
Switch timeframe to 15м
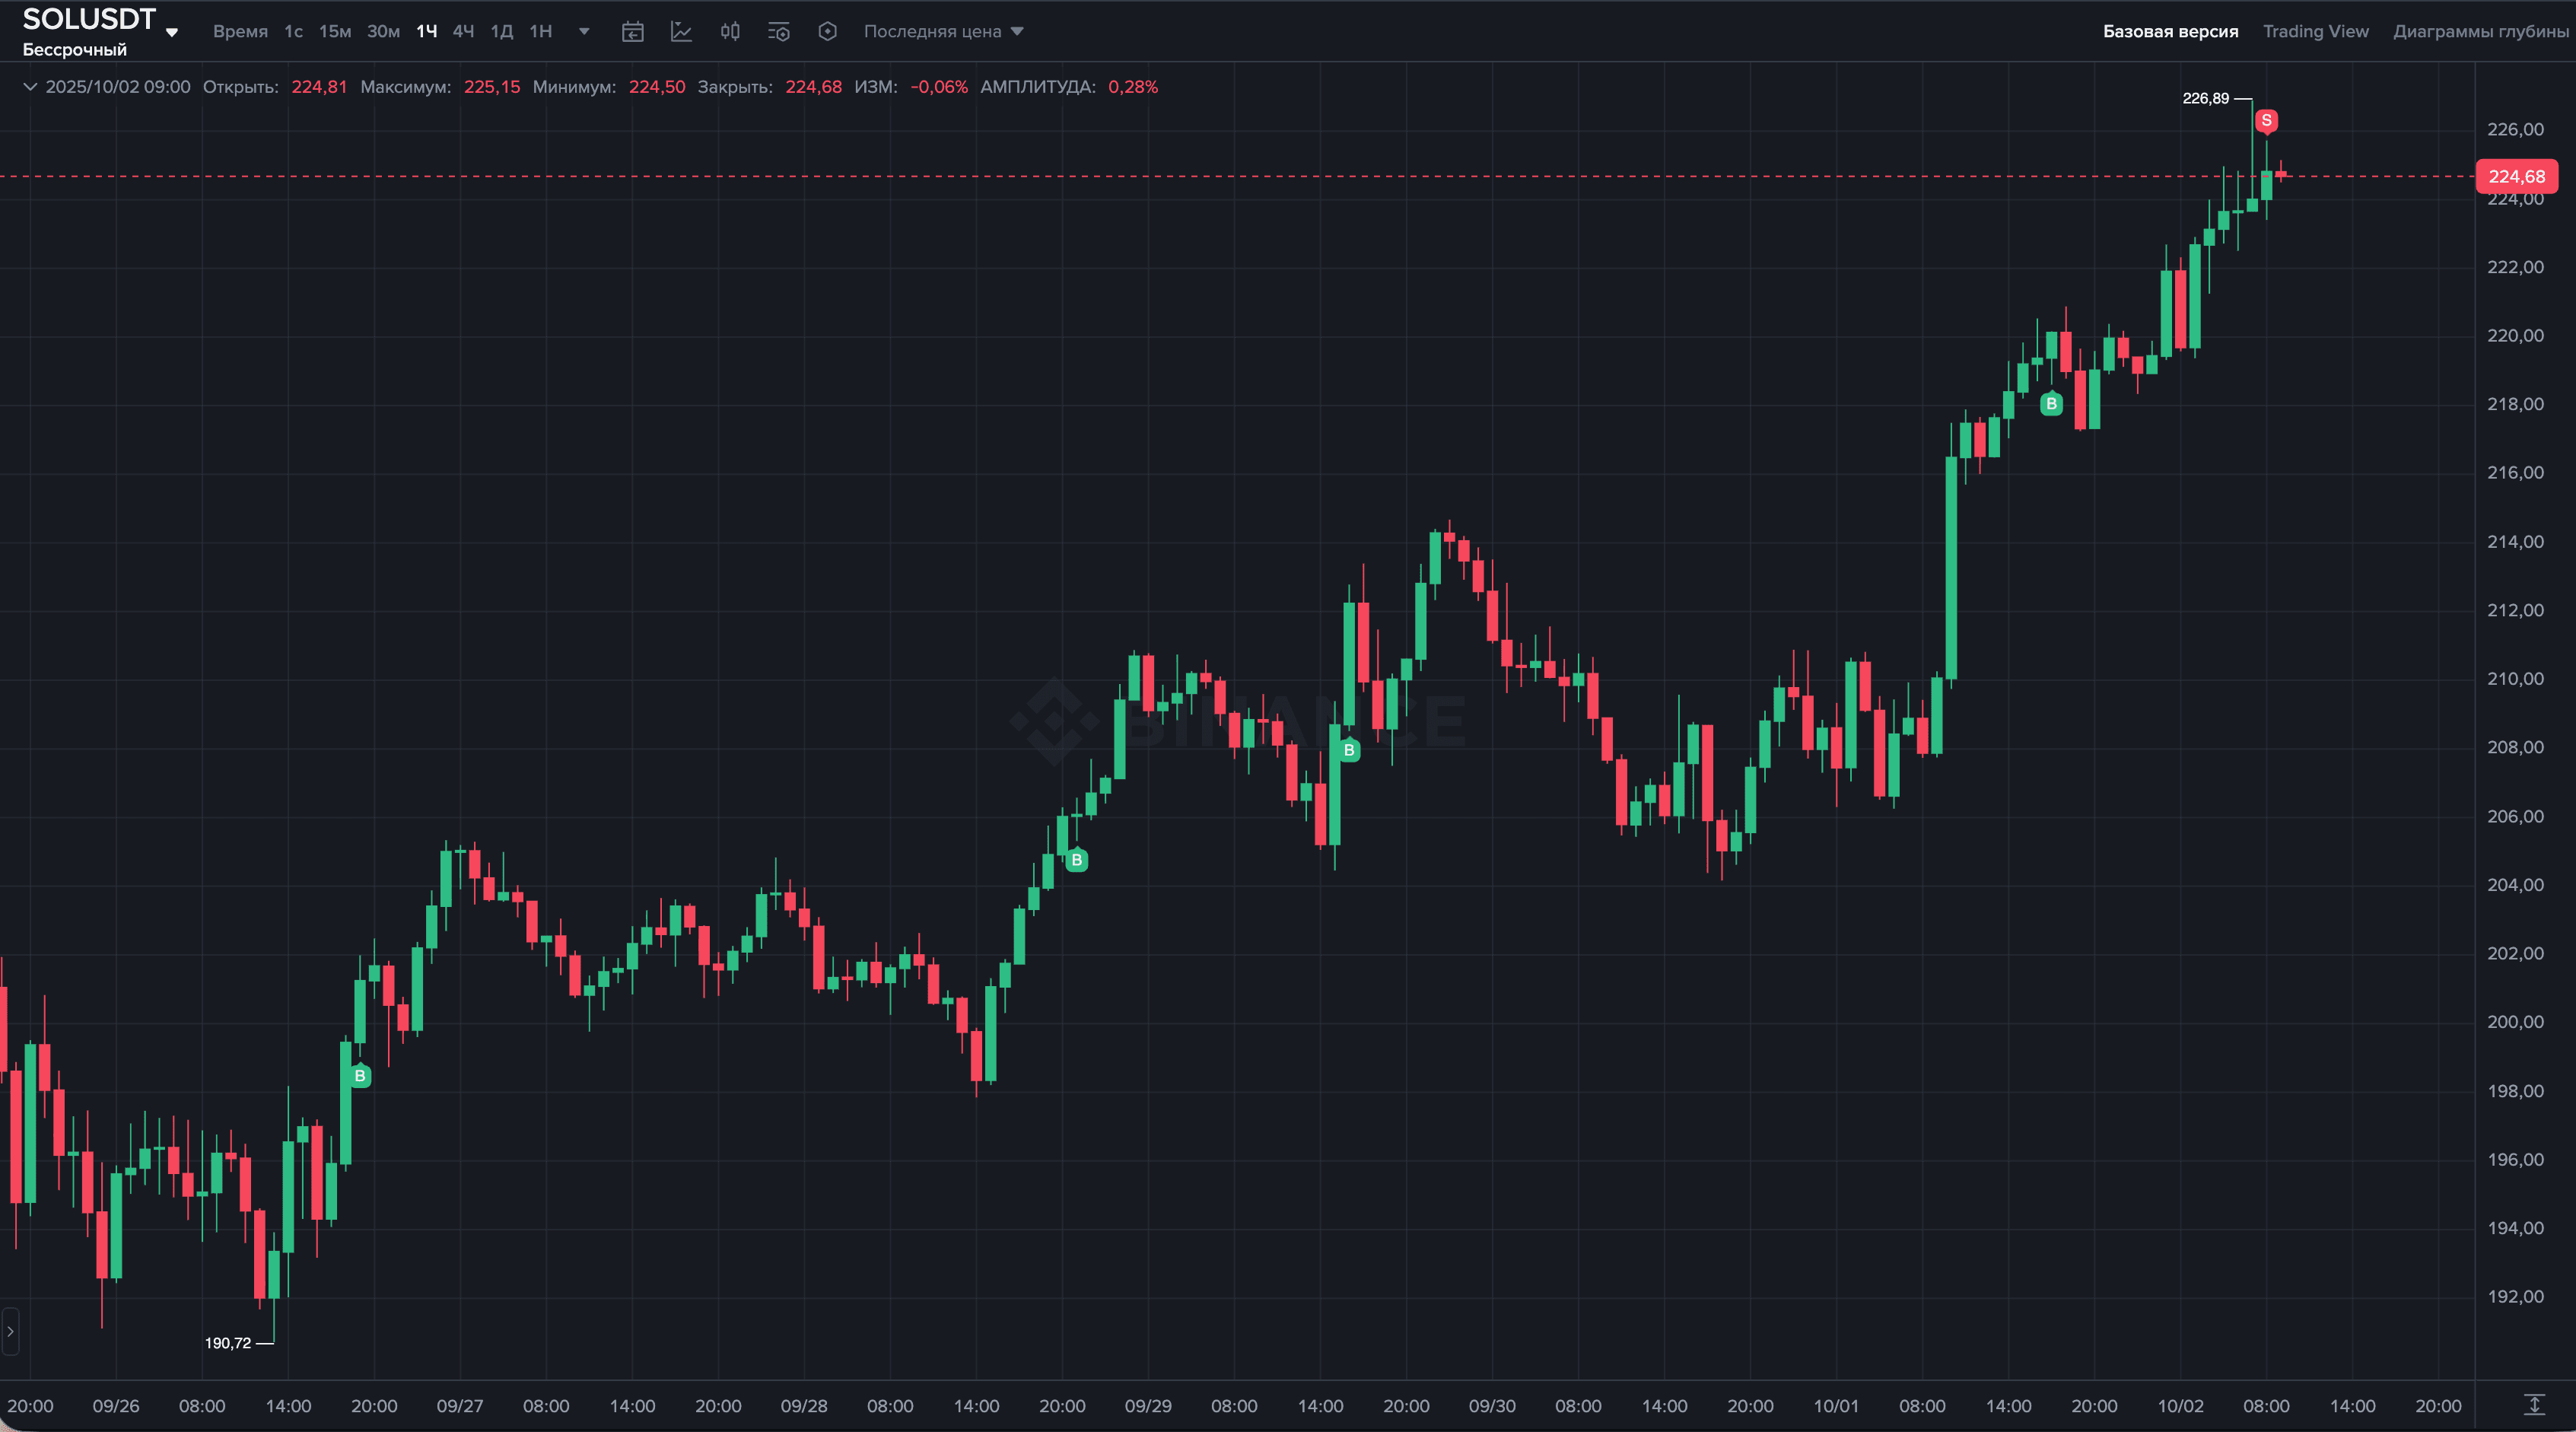tap(335, 32)
